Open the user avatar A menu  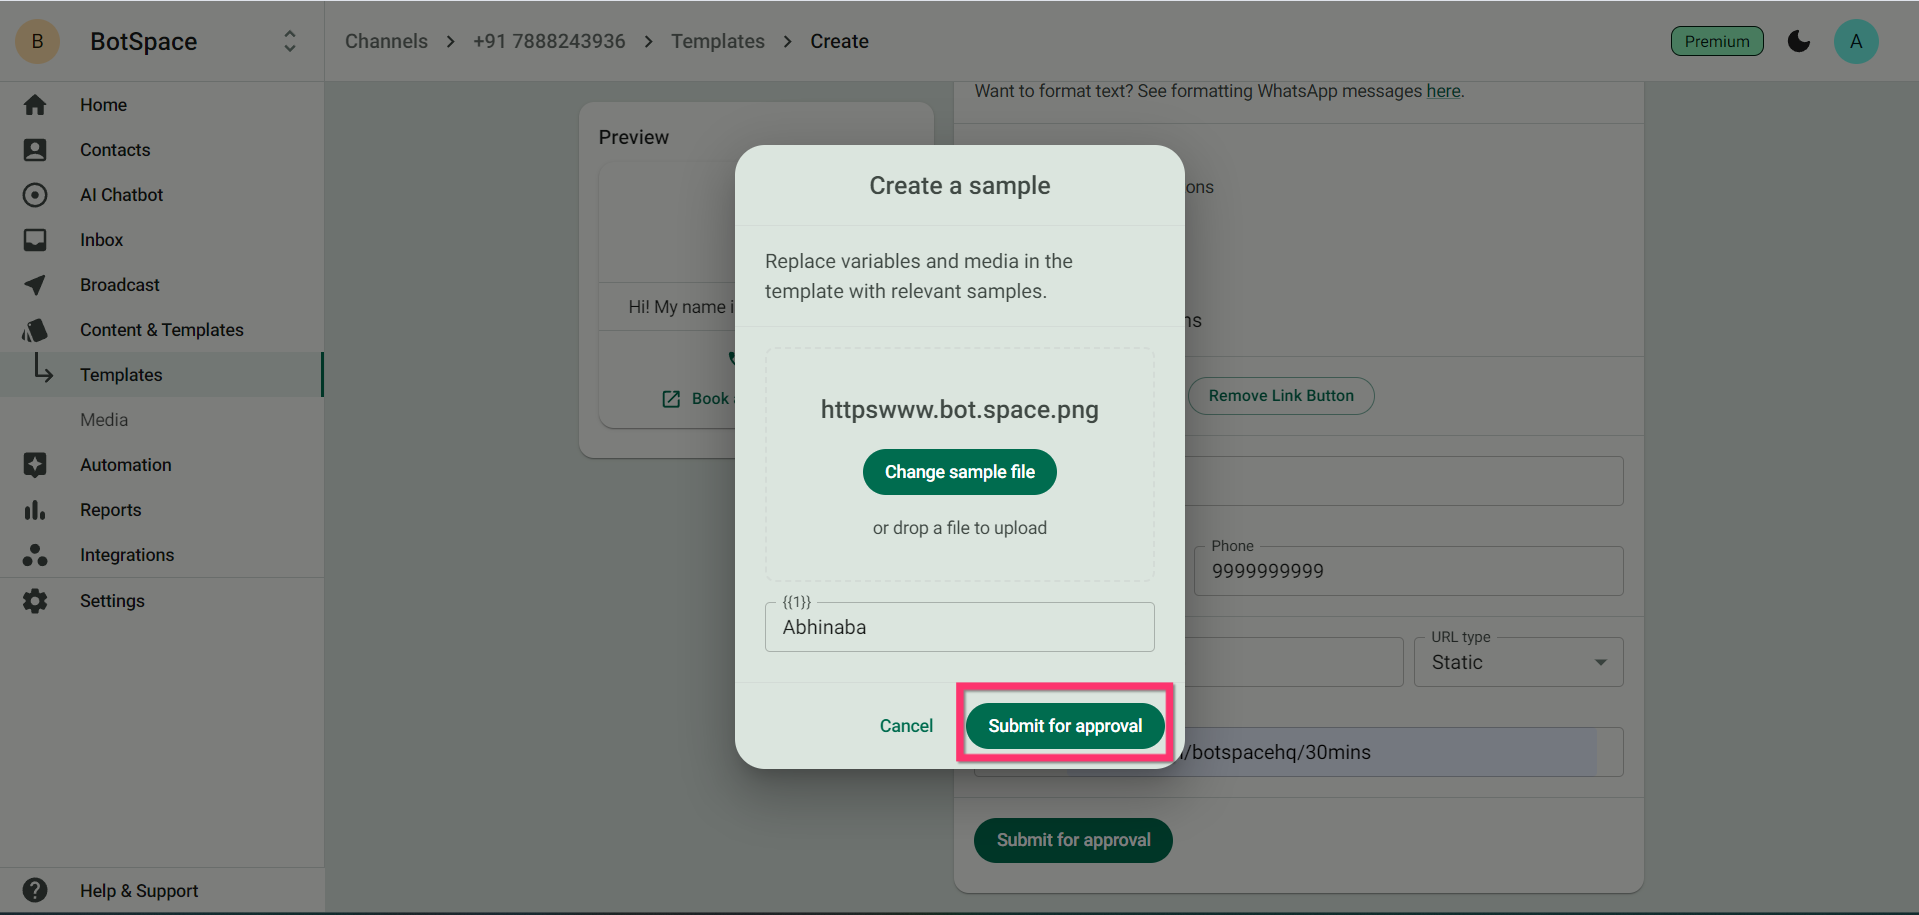pyautogui.click(x=1856, y=41)
